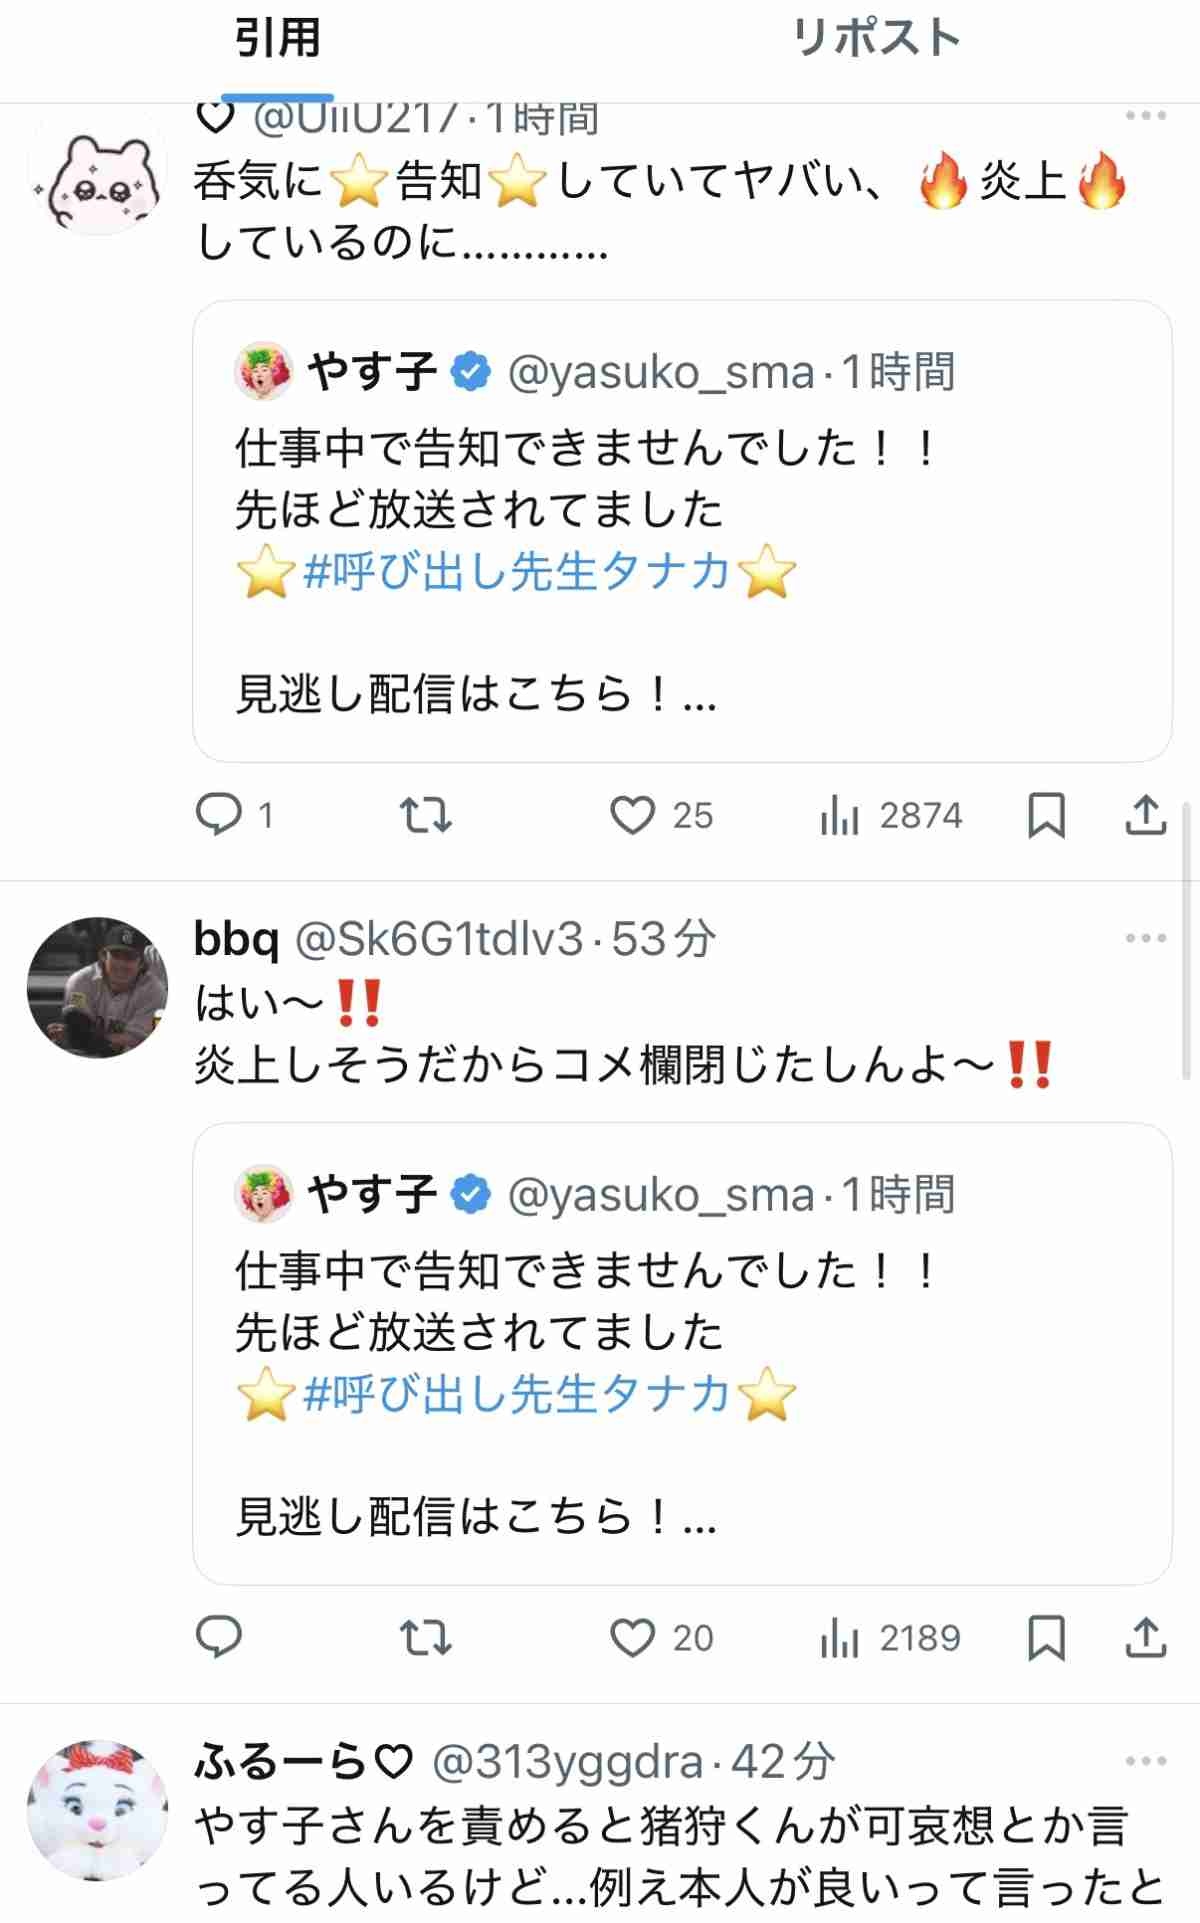This screenshot has width=1200, height=1923.
Task: Open the #呼び出し先生タナカ hashtag in bbq's quote
Action: pyautogui.click(x=516, y=1394)
